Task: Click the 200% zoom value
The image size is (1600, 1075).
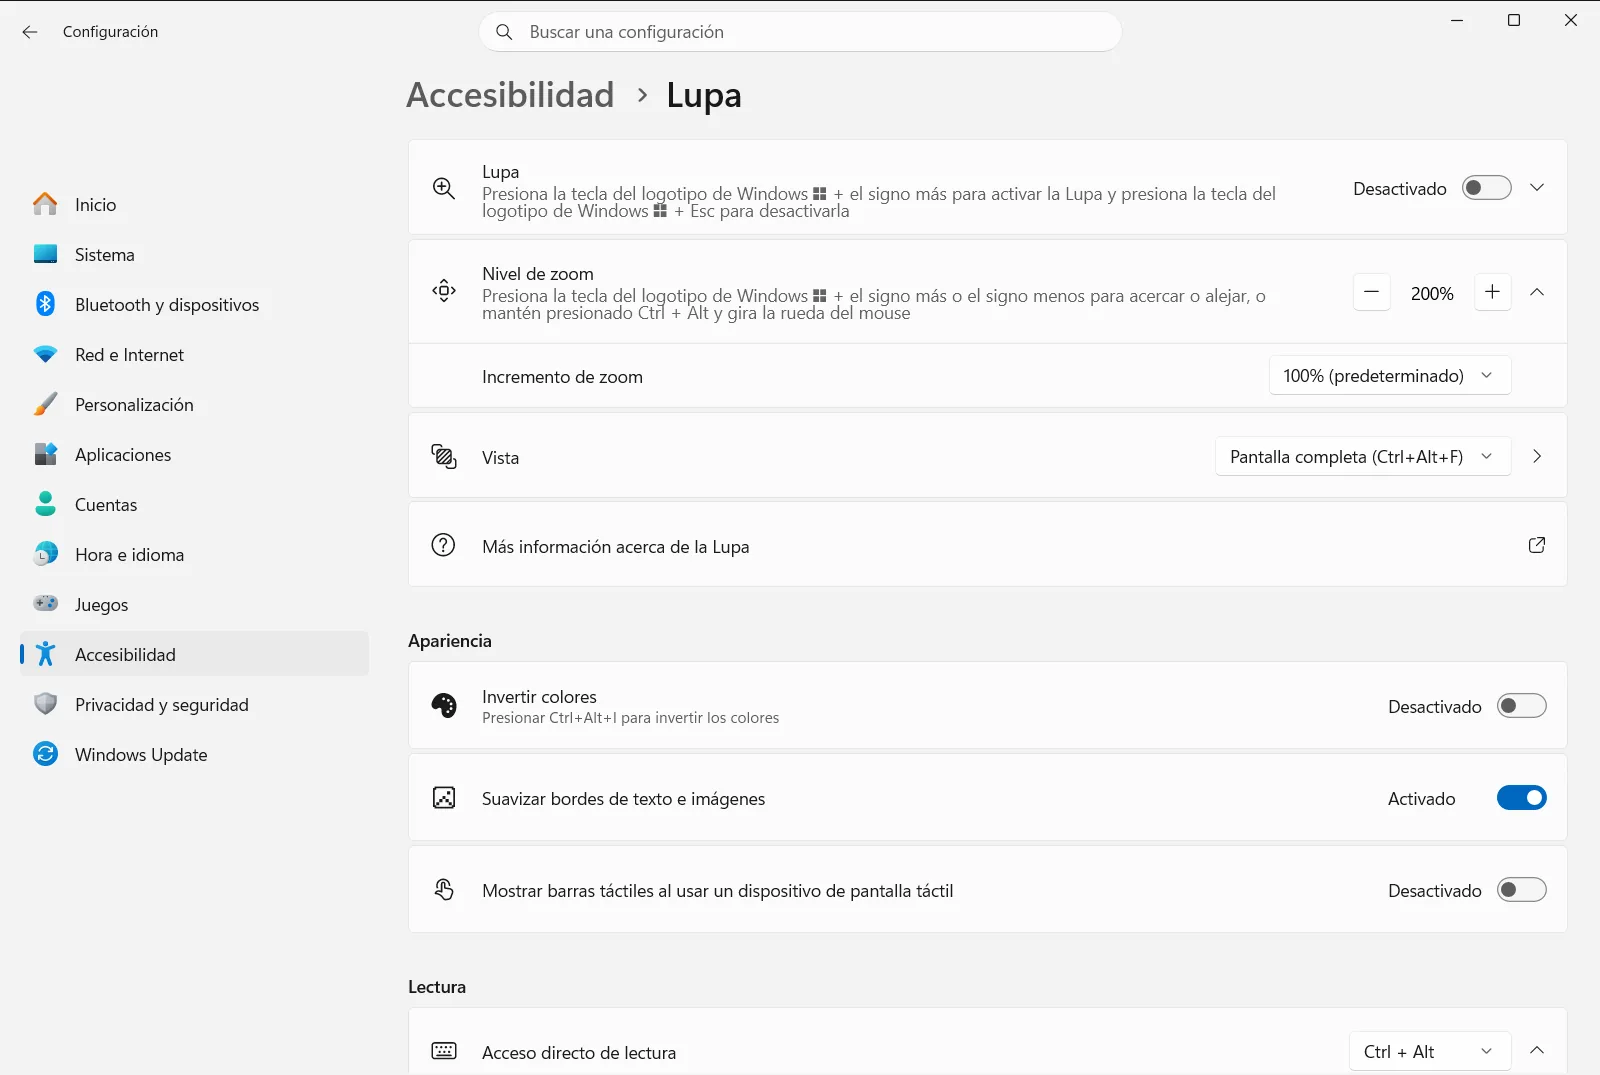Action: [1432, 294]
